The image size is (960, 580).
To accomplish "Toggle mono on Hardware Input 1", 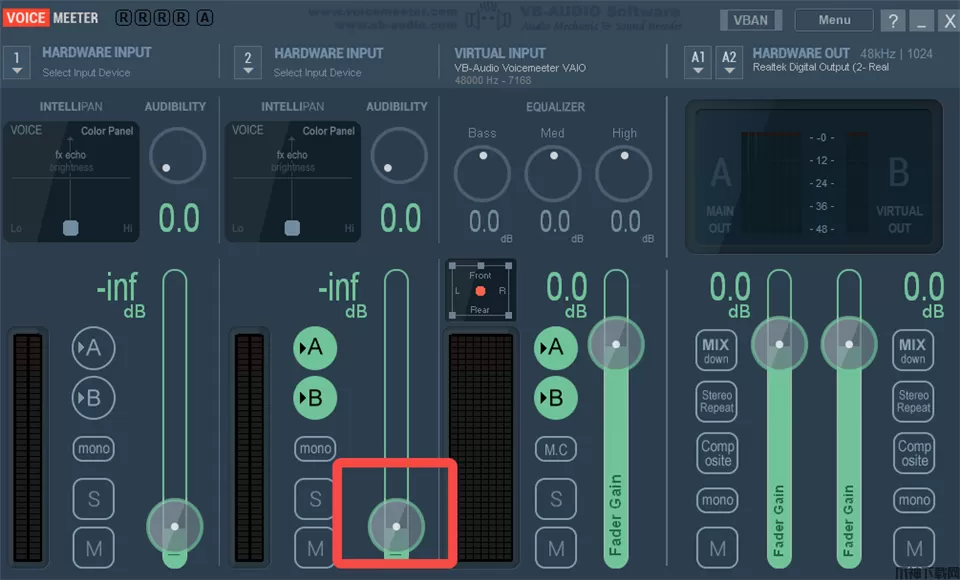I will [94, 448].
